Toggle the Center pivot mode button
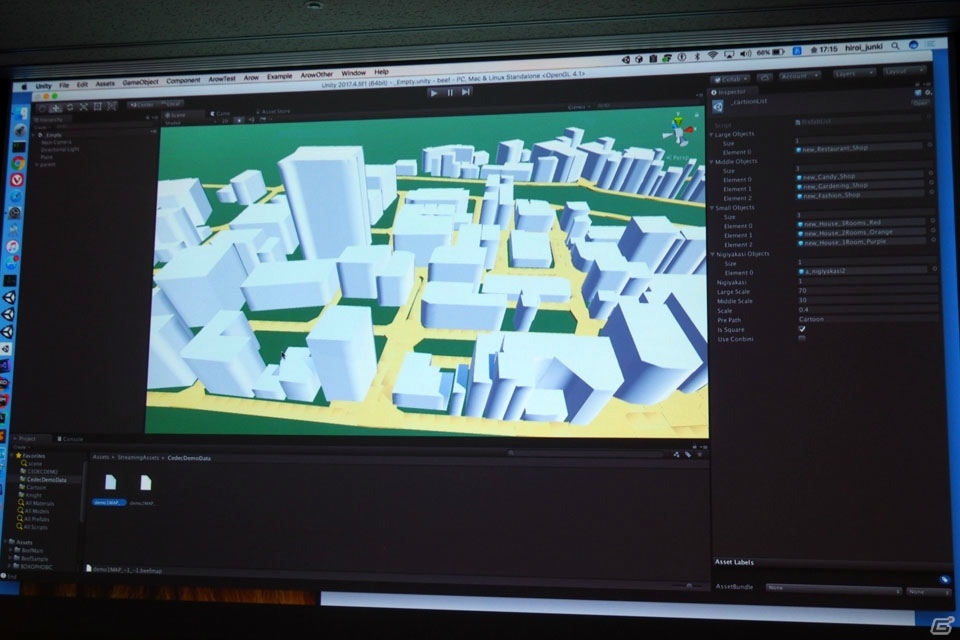Screen dimensions: 960x640 (142, 105)
